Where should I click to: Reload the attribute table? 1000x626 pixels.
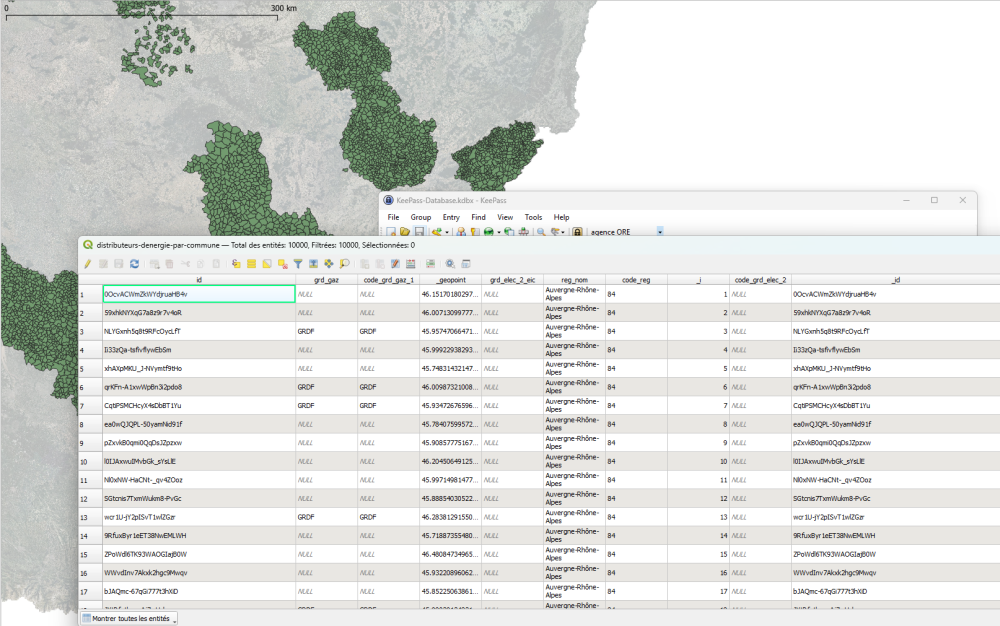(134, 264)
